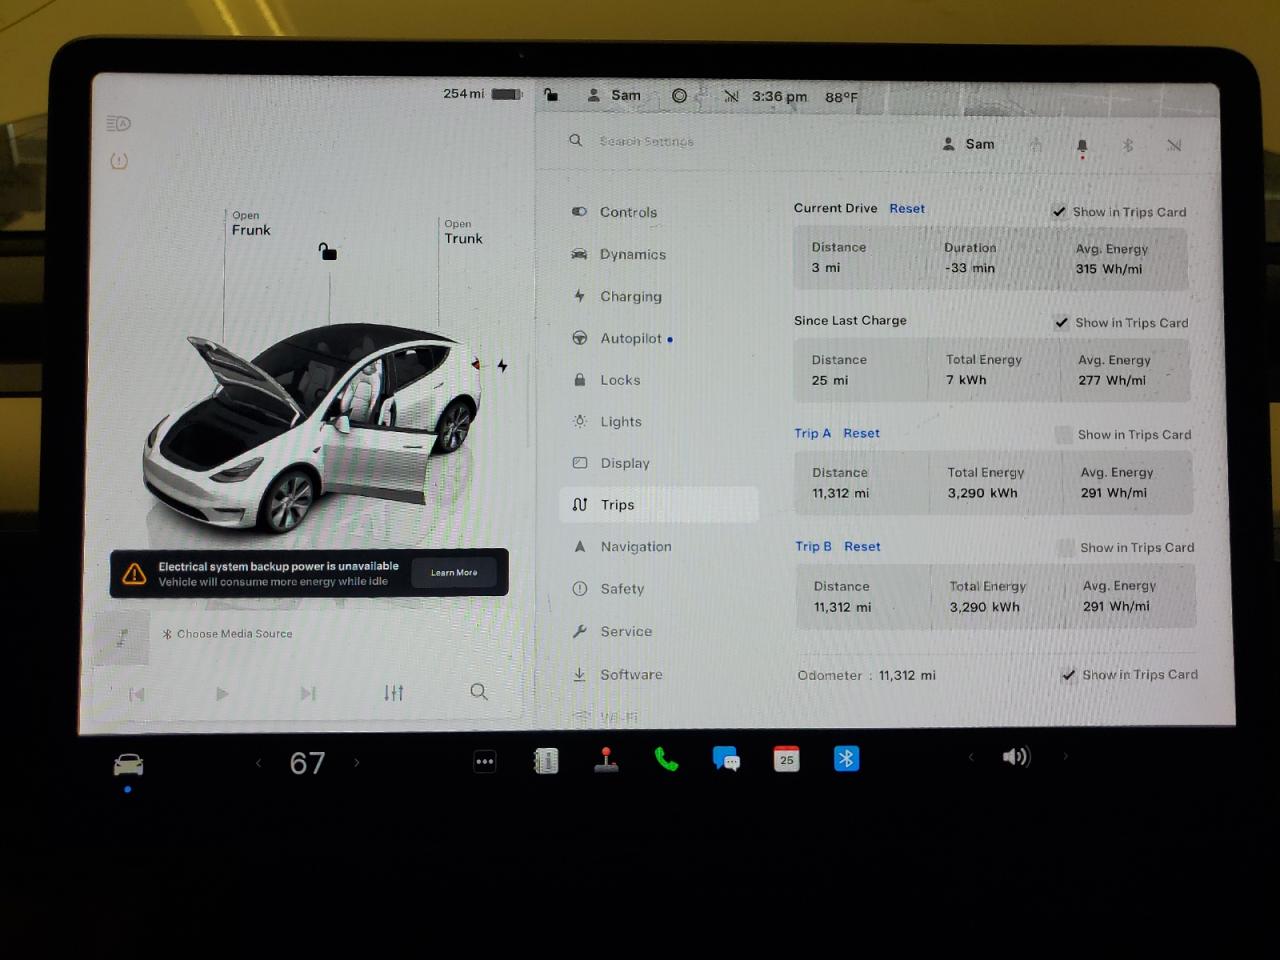Toggle Odometer Show in Trips Card

tap(1069, 675)
